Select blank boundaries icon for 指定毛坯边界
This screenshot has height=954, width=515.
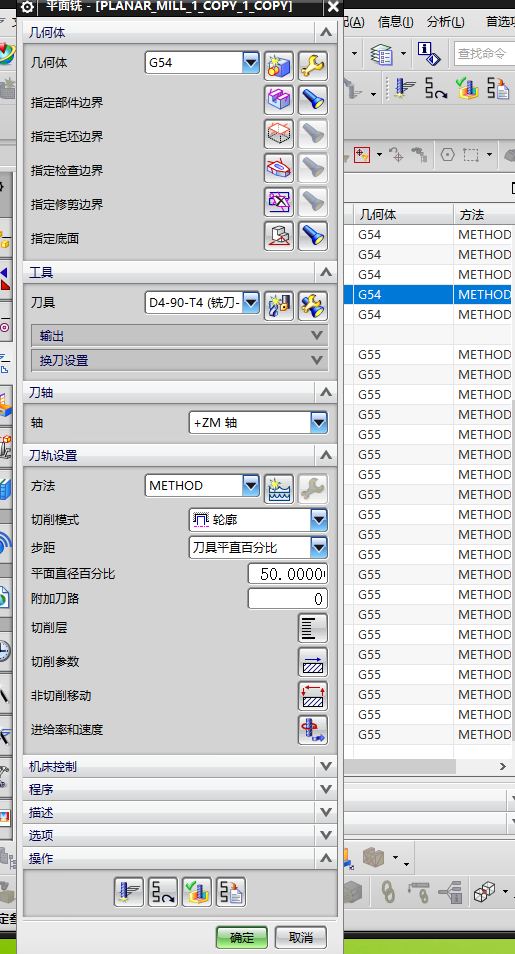279,134
